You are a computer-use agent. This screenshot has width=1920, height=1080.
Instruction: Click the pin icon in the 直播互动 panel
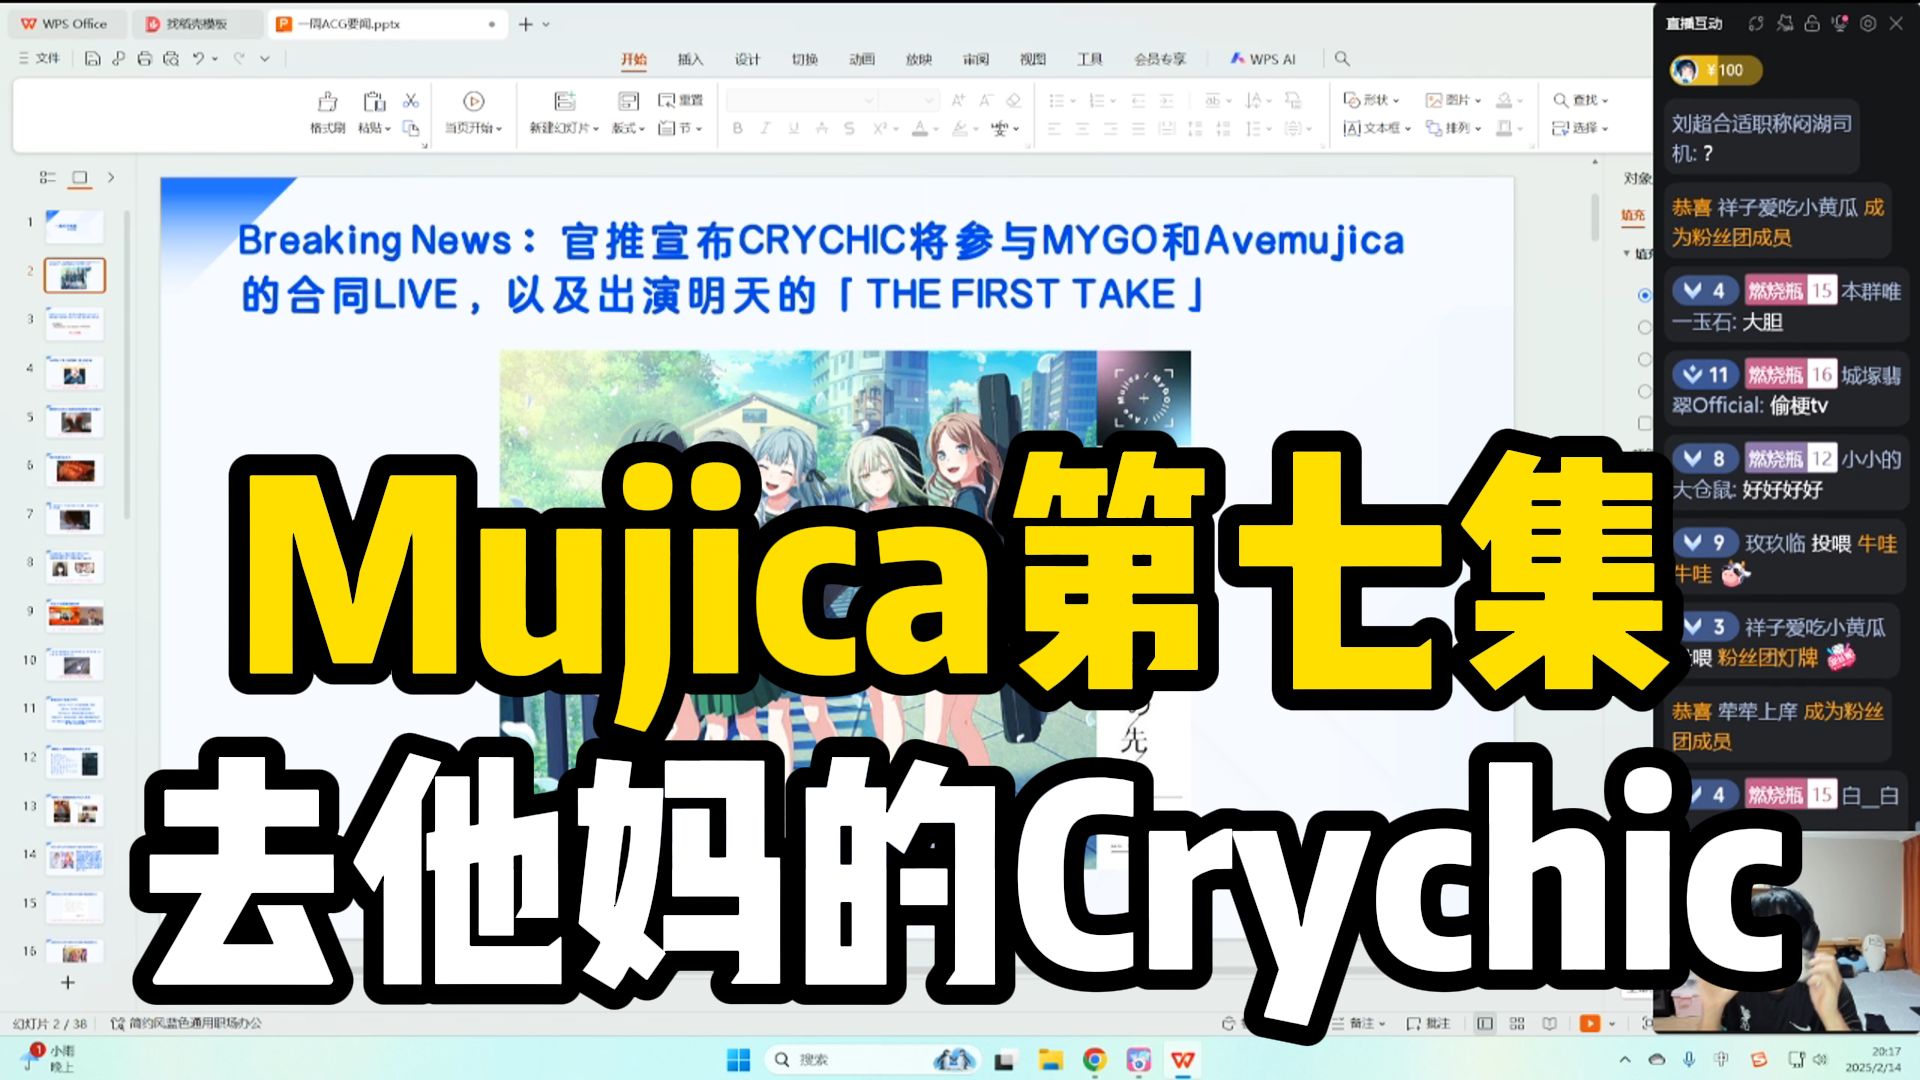pos(1784,23)
